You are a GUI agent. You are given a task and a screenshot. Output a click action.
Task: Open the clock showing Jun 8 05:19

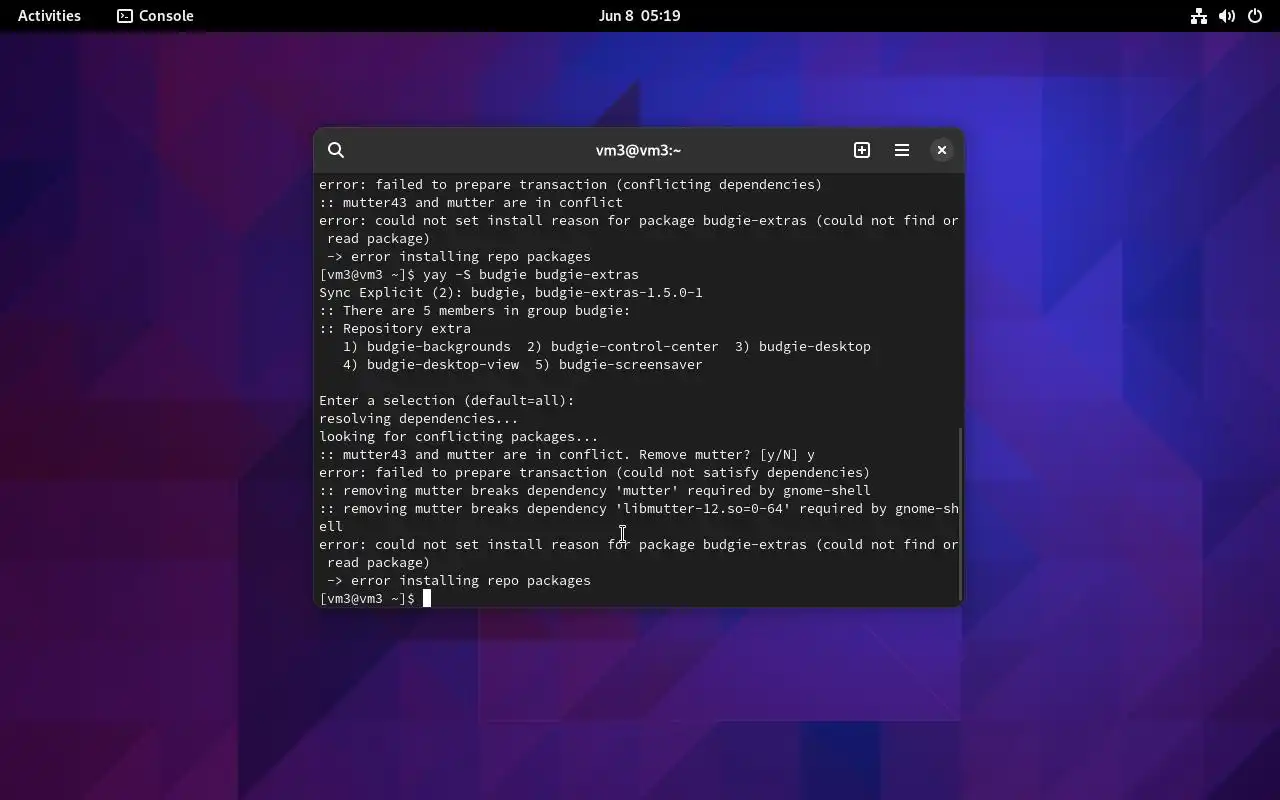coord(640,16)
